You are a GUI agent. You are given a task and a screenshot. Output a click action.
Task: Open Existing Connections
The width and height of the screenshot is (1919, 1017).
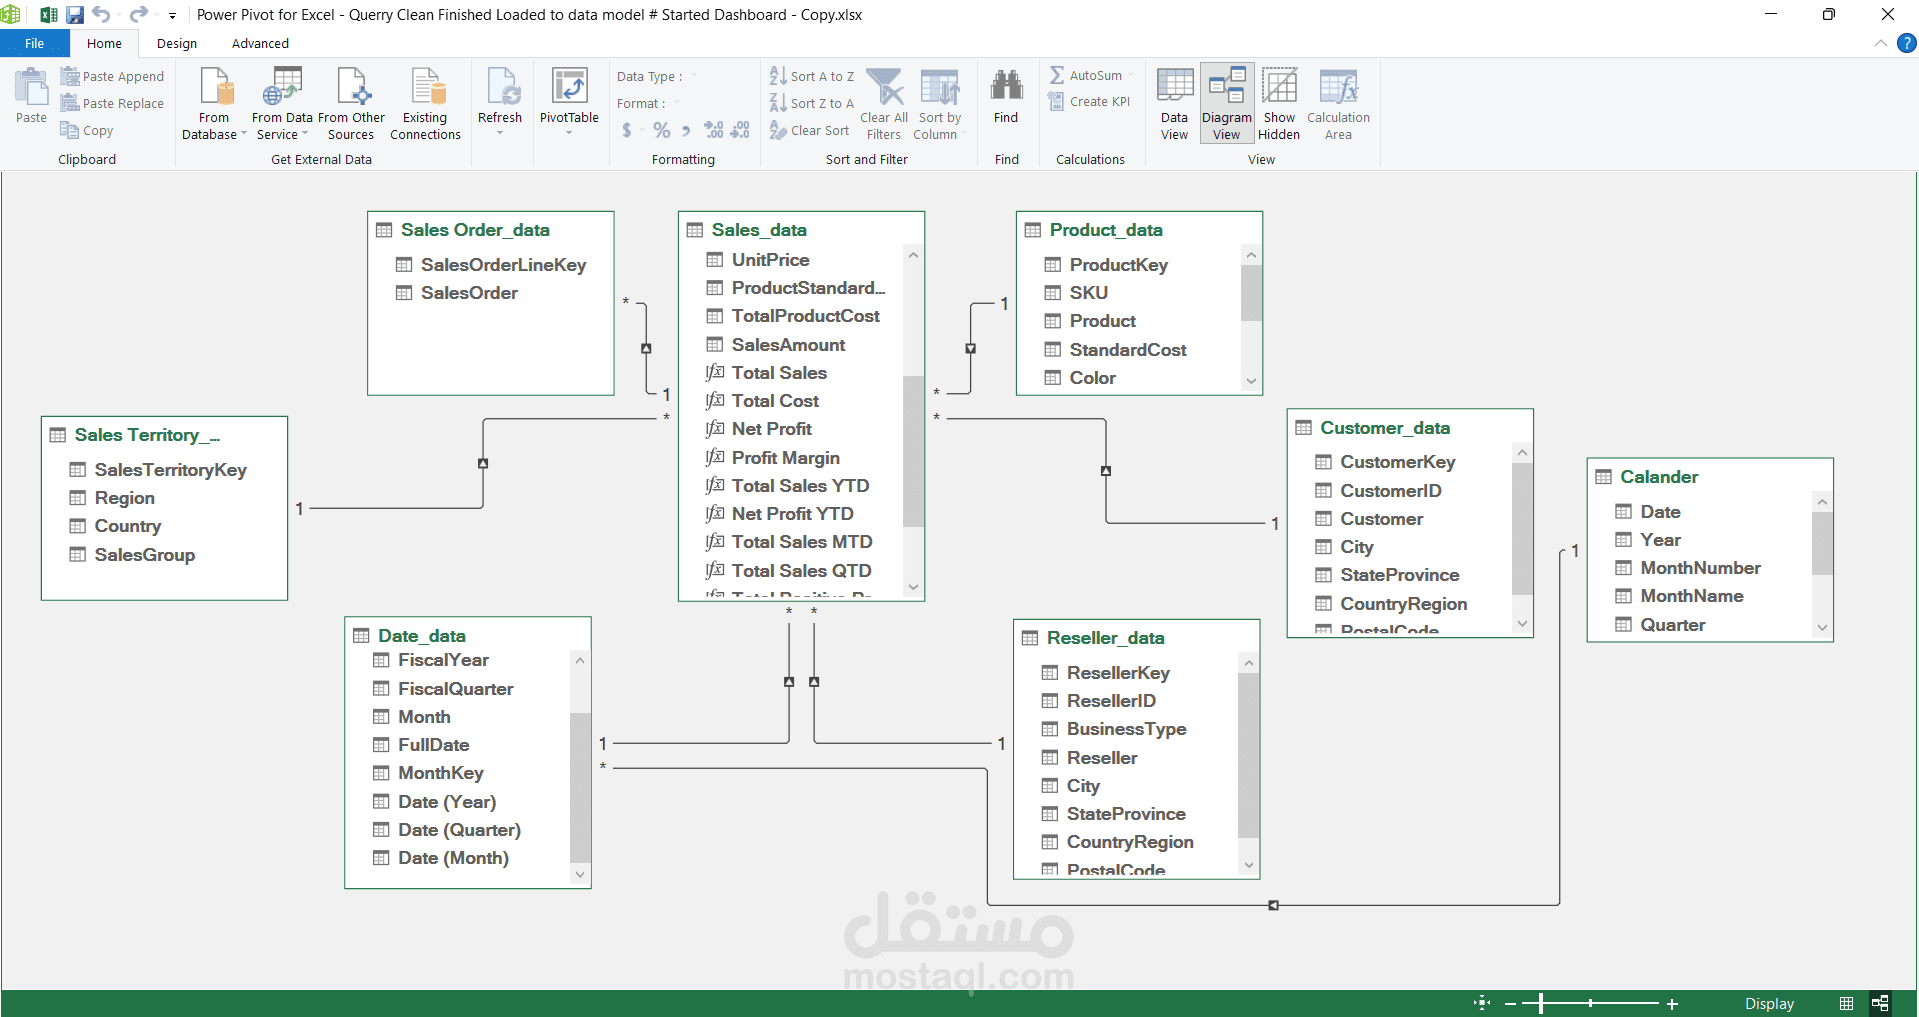click(425, 104)
